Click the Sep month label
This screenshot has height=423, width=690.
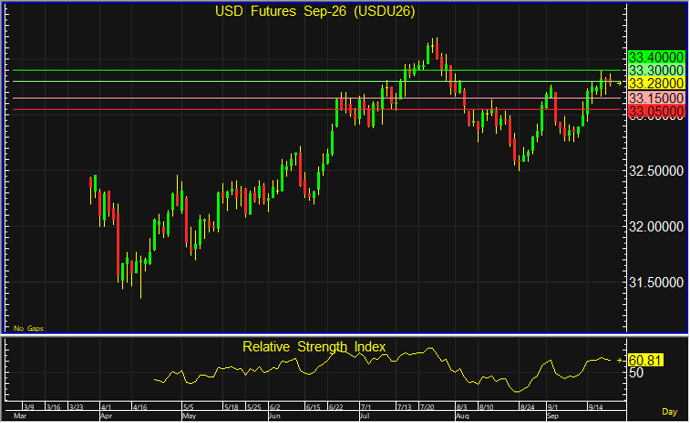pyautogui.click(x=553, y=416)
